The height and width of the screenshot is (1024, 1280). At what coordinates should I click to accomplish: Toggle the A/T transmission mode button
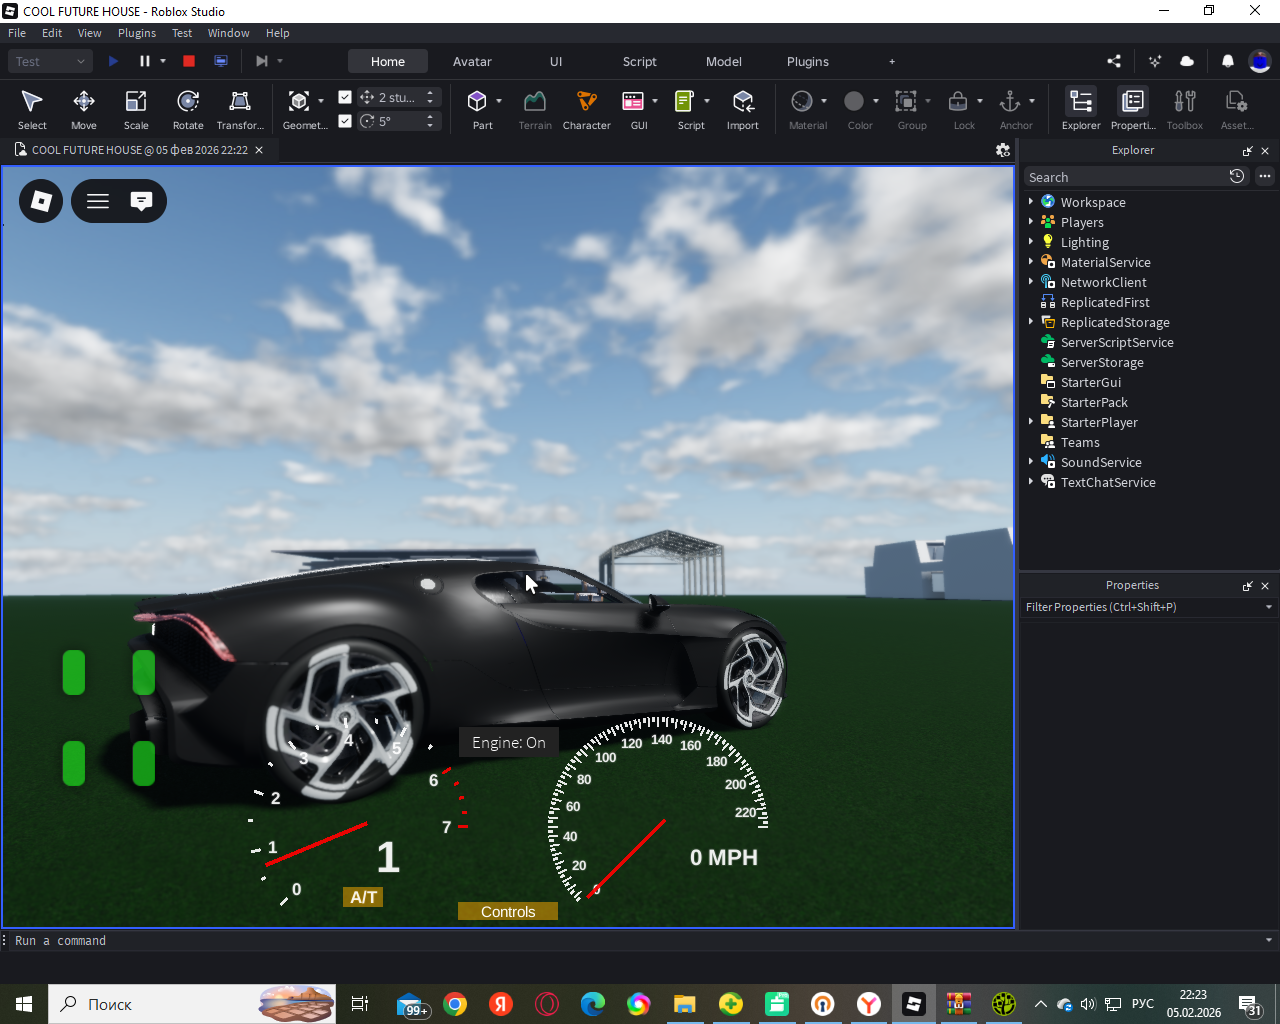(363, 897)
